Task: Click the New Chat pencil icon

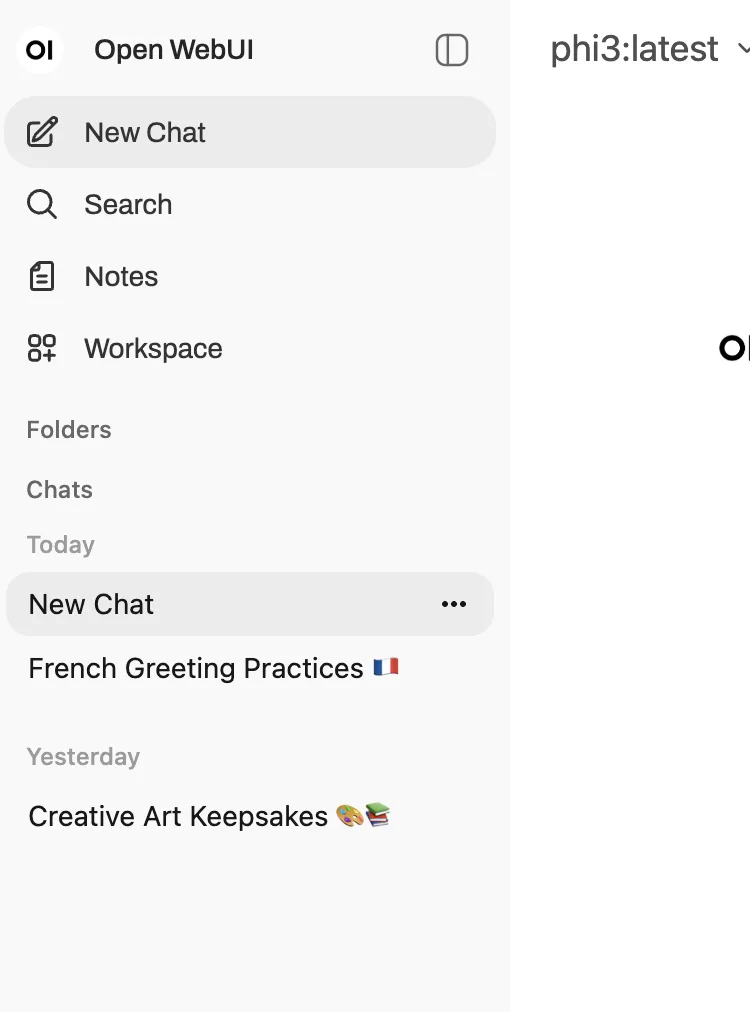Action: (42, 132)
